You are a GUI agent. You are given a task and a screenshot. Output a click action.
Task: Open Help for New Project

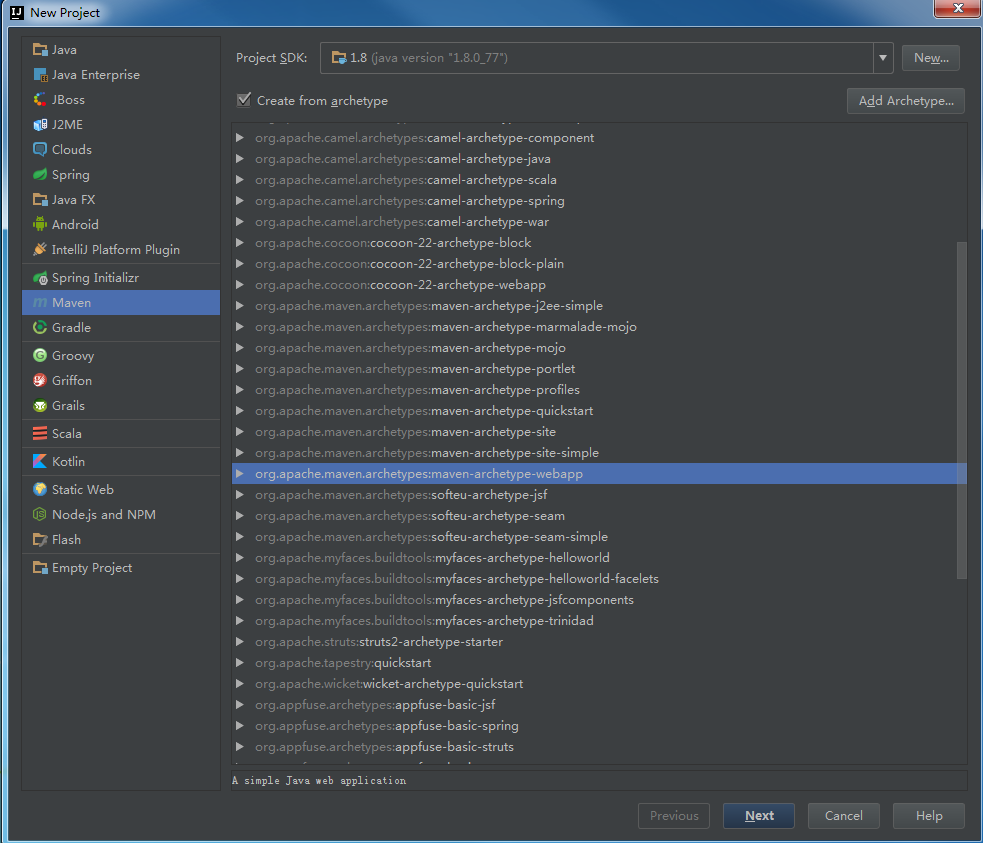[928, 815]
